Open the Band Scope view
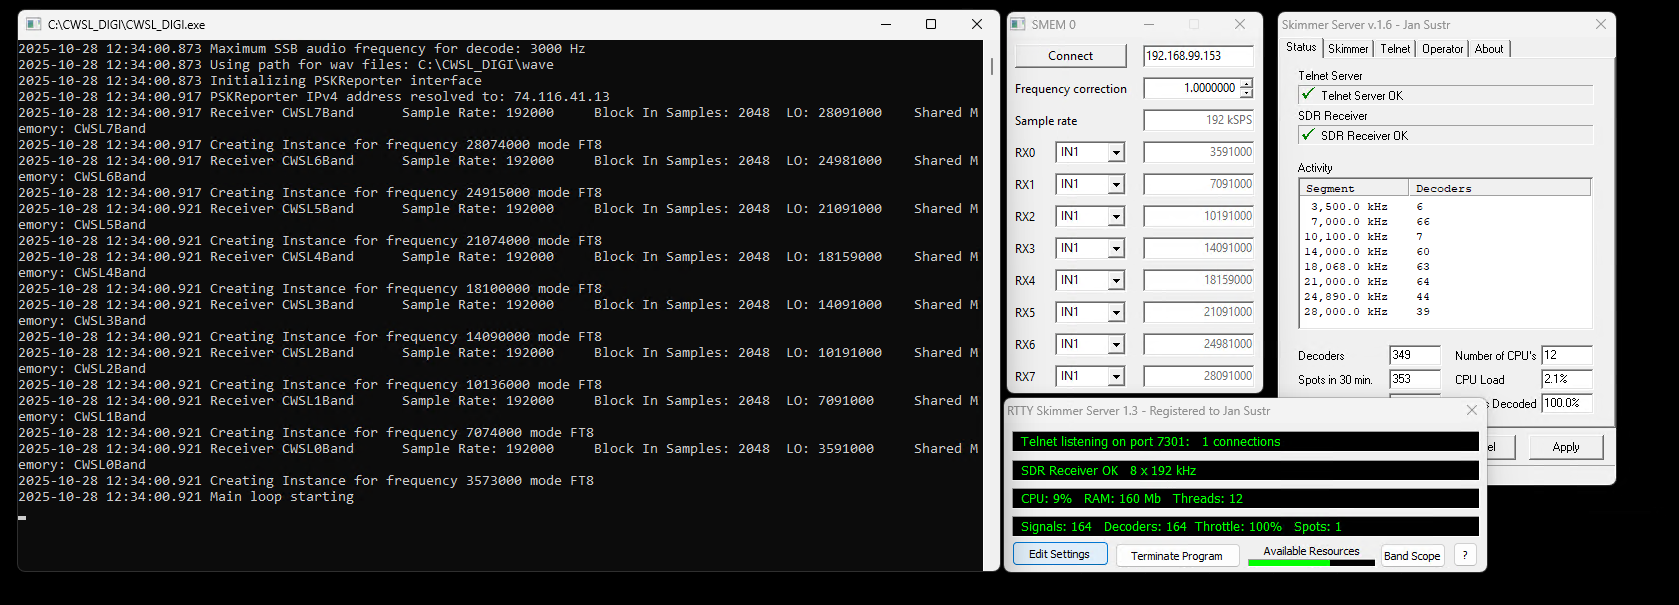Image resolution: width=1679 pixels, height=605 pixels. coord(1411,556)
